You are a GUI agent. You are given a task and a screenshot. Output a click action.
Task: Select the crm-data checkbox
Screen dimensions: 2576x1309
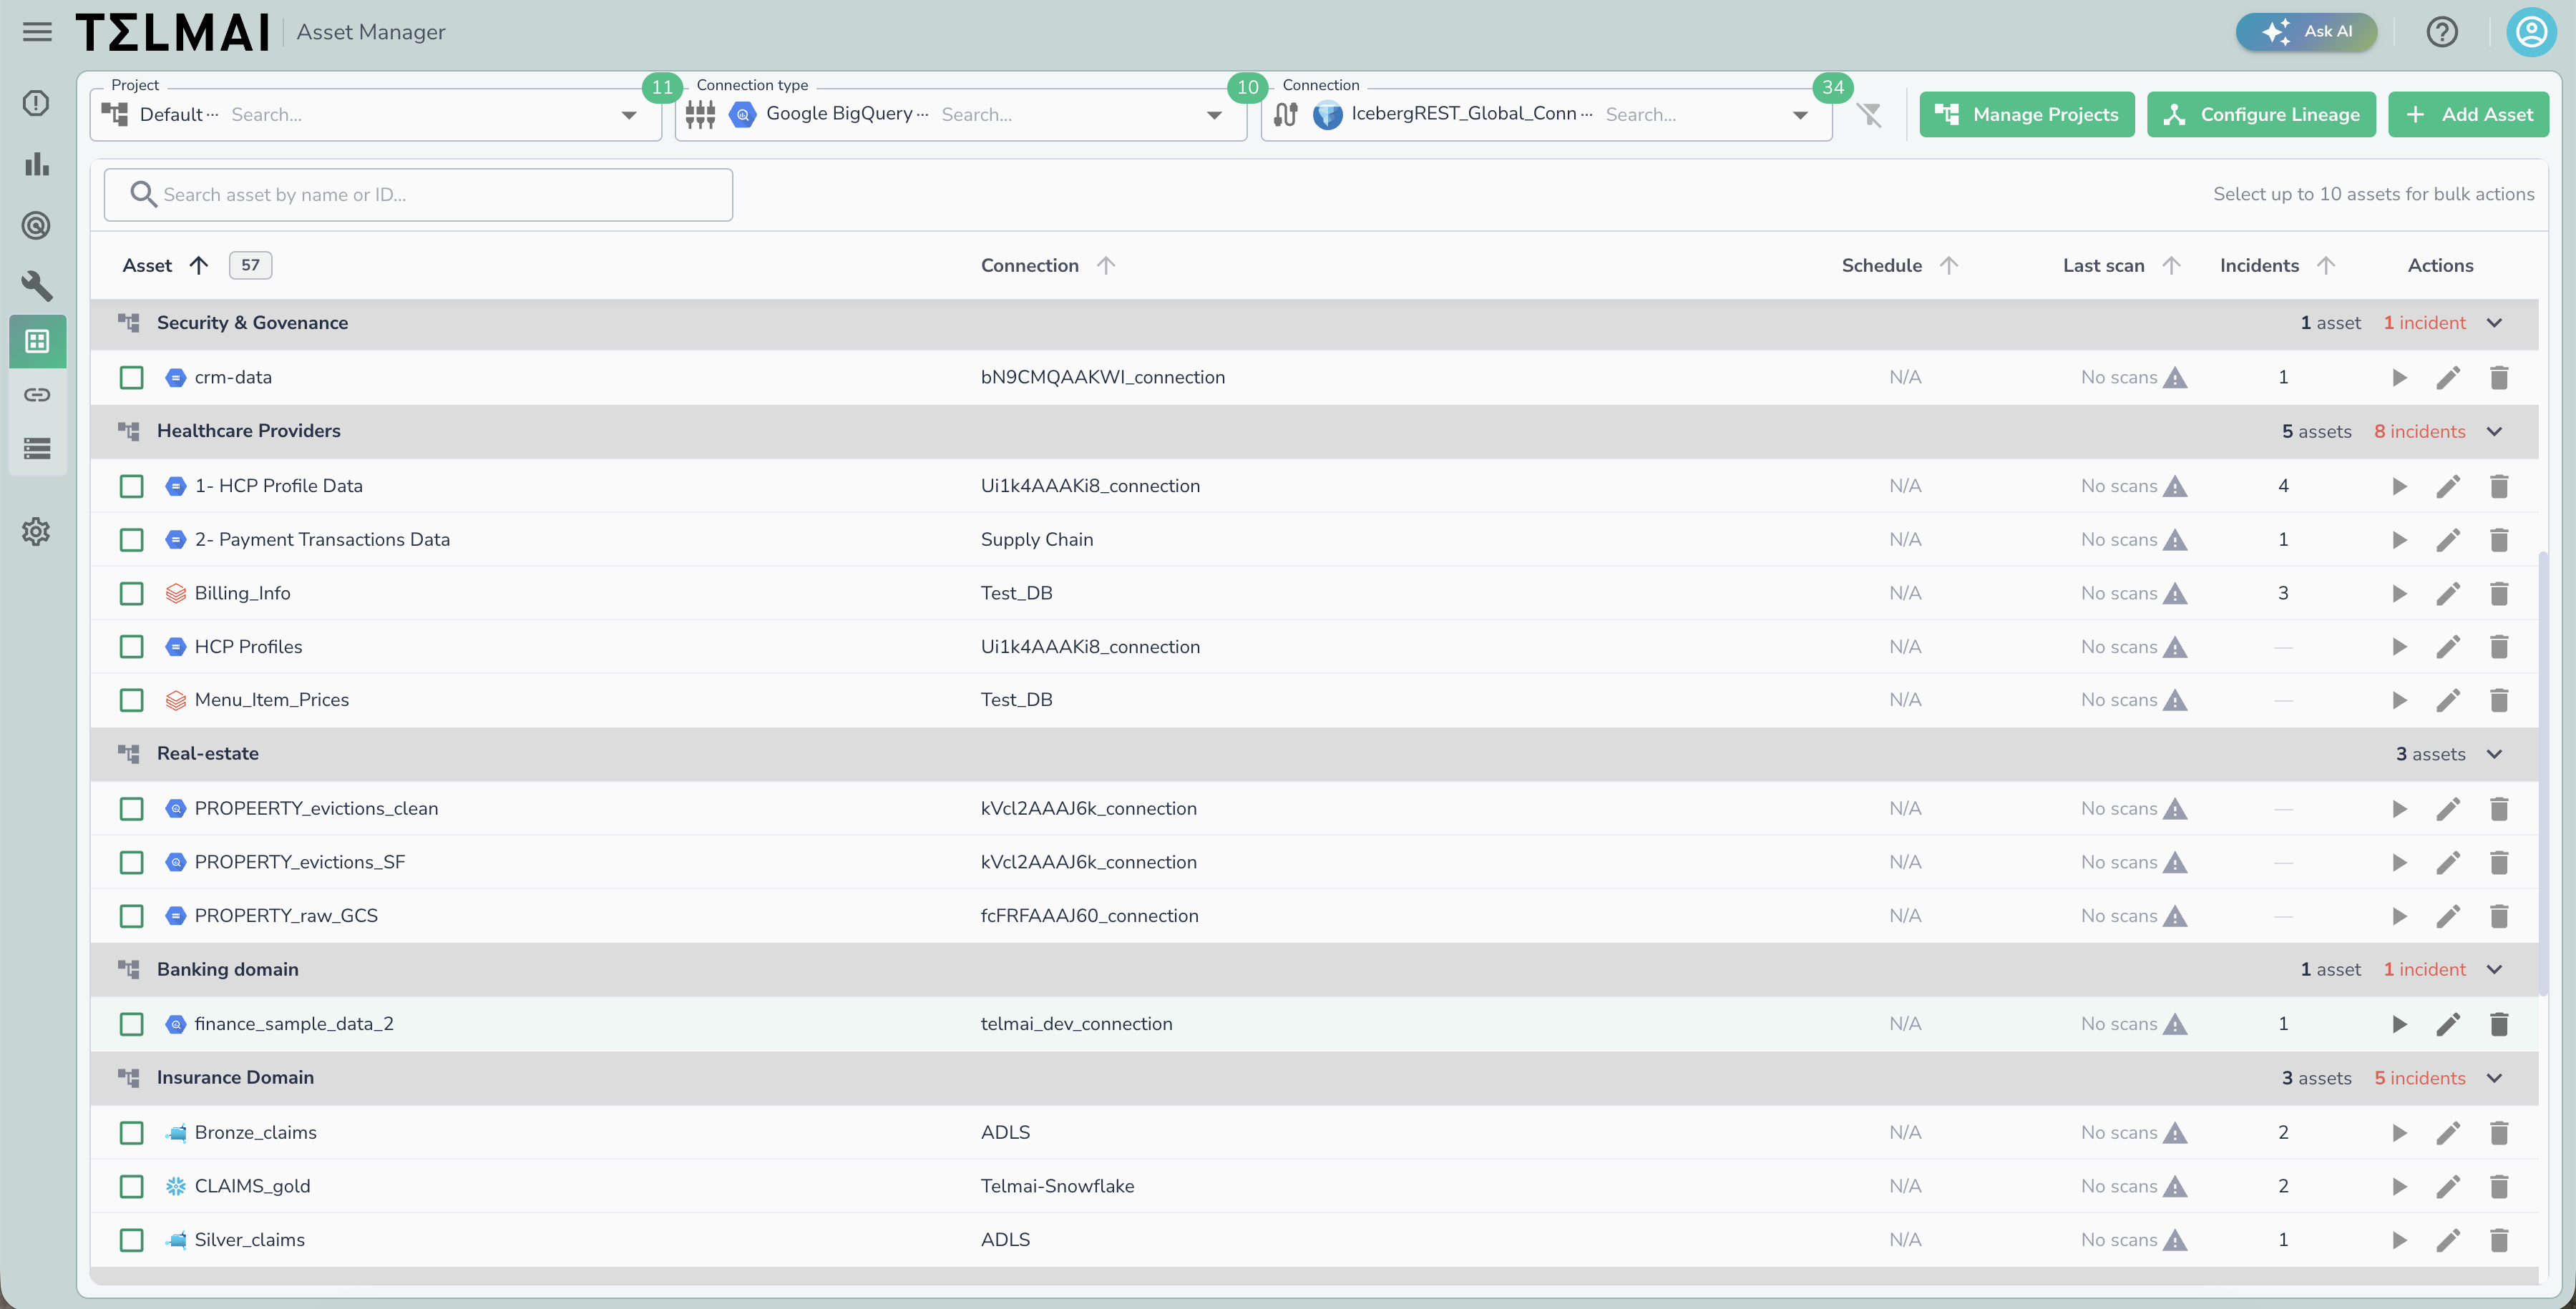(x=131, y=378)
